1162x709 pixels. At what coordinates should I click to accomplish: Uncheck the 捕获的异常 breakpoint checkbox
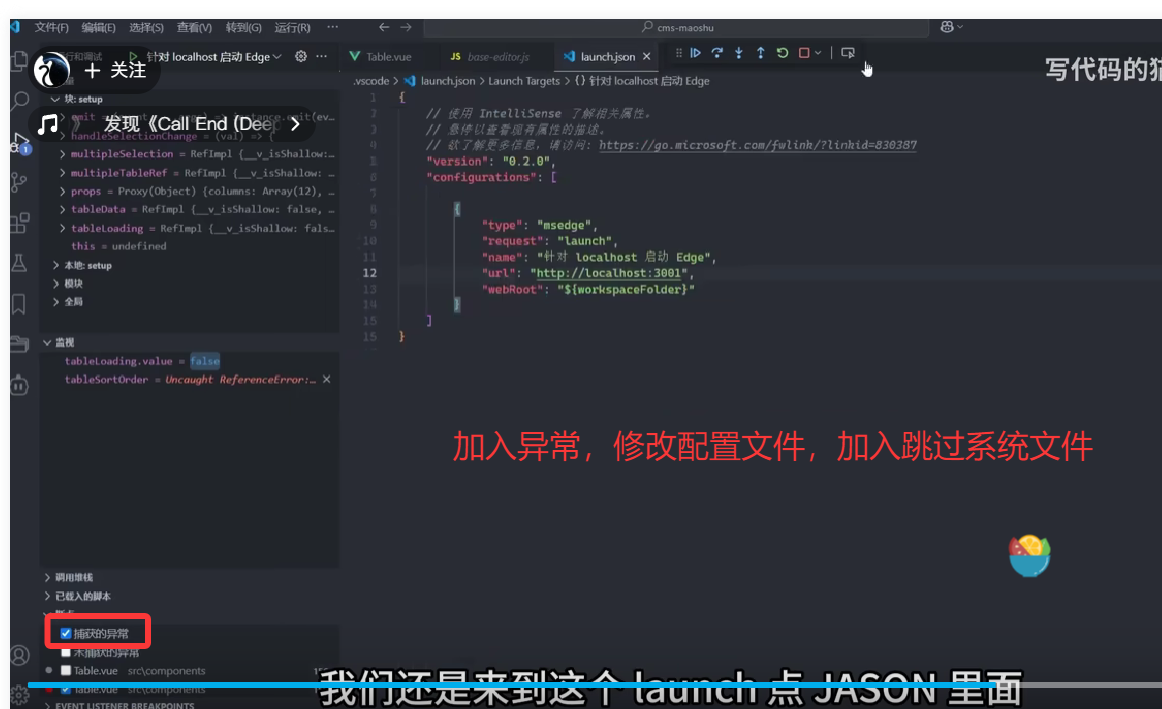click(66, 633)
